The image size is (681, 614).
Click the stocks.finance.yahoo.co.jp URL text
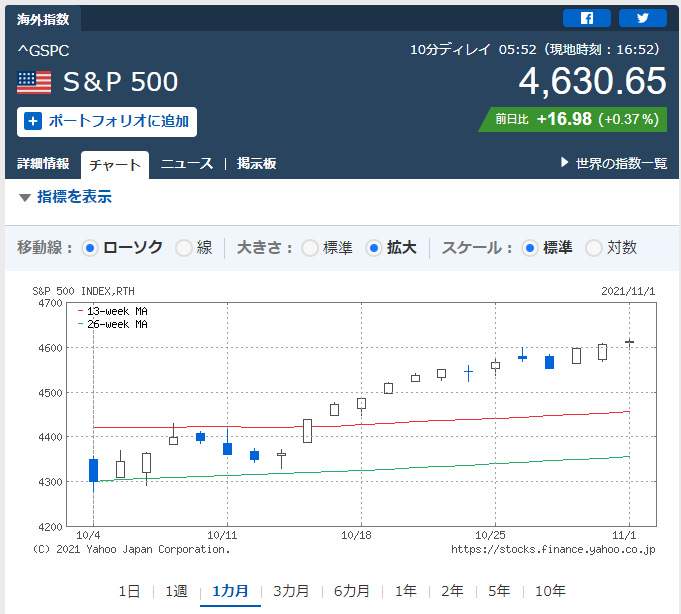click(553, 550)
